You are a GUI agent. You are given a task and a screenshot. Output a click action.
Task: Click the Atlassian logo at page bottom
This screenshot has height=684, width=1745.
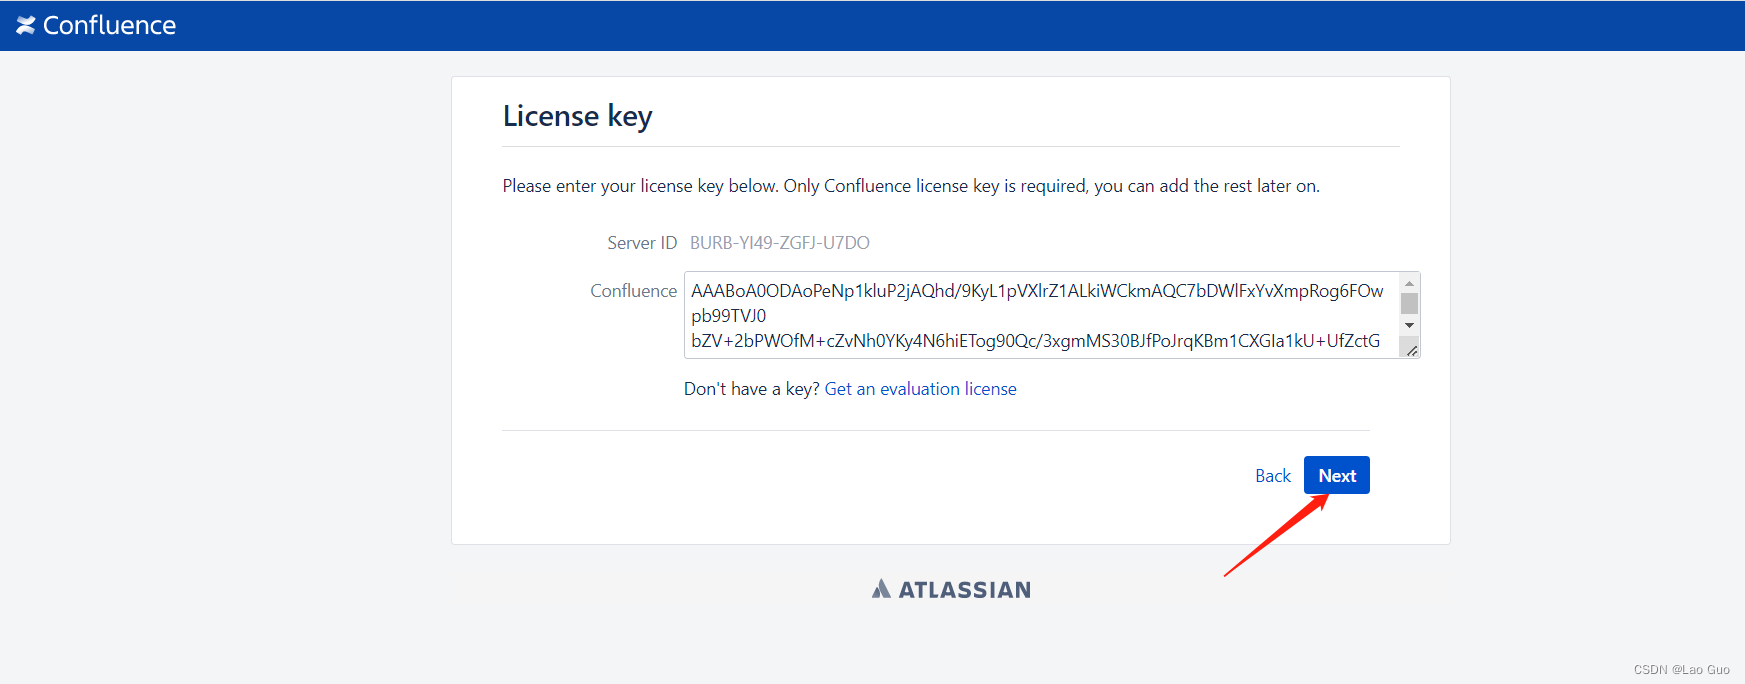coord(948,589)
